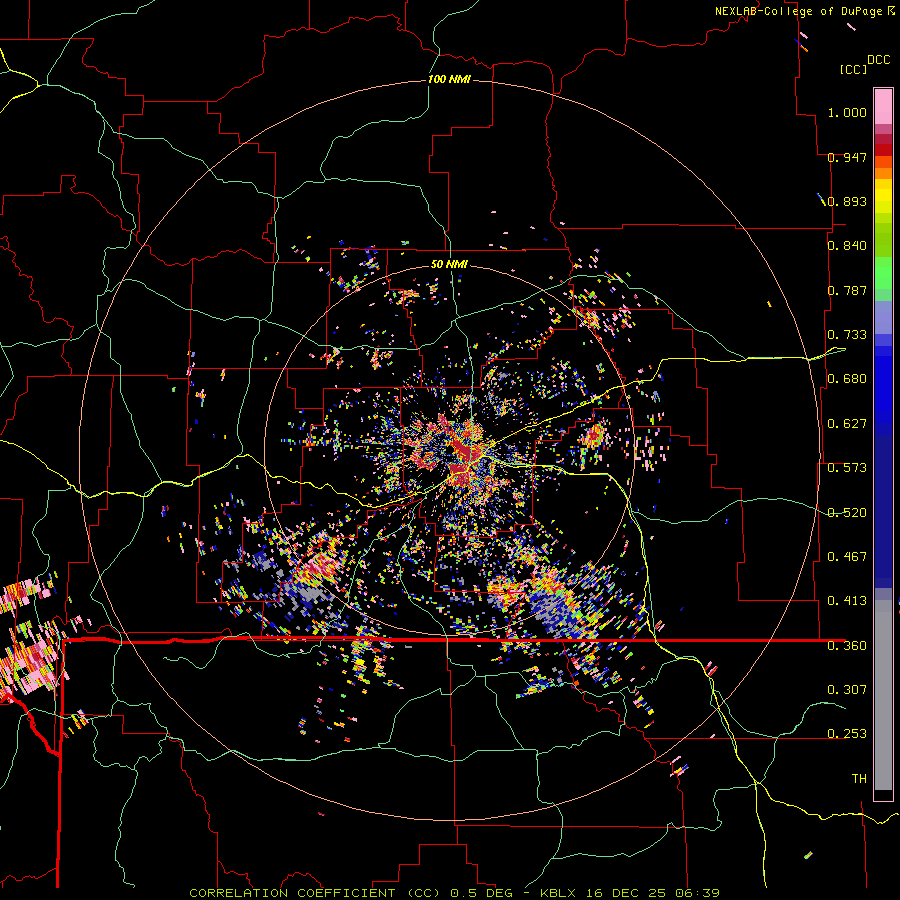The height and width of the screenshot is (900, 900).
Task: Click the 50 NMI range ring label
Action: 449,264
